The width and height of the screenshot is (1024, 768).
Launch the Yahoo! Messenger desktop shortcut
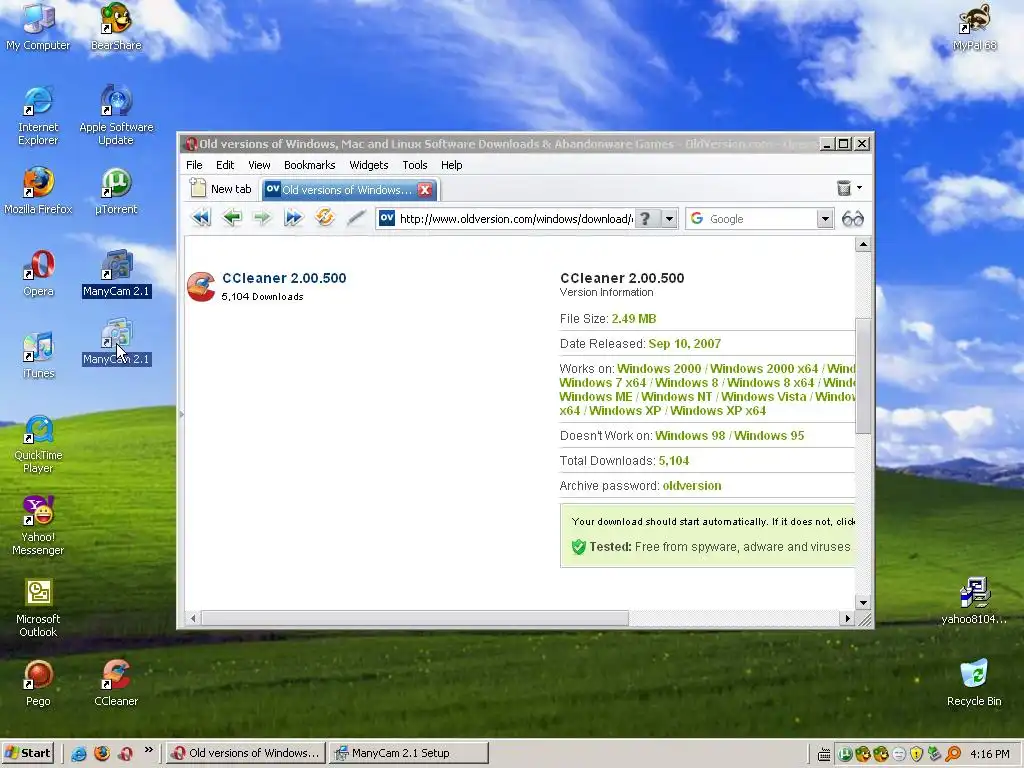(x=38, y=526)
